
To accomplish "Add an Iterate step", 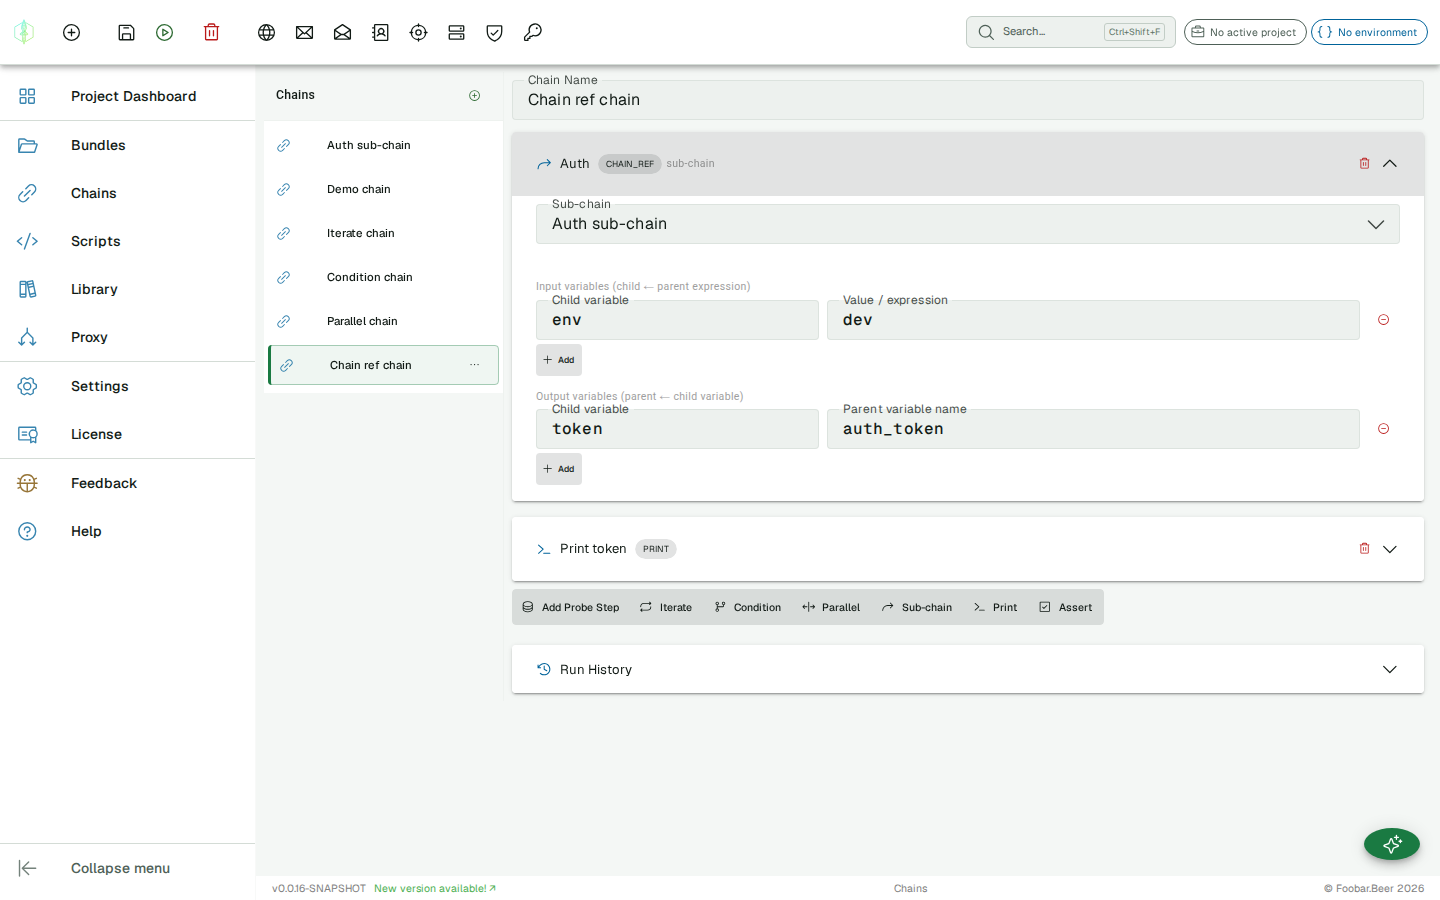I will 666,607.
